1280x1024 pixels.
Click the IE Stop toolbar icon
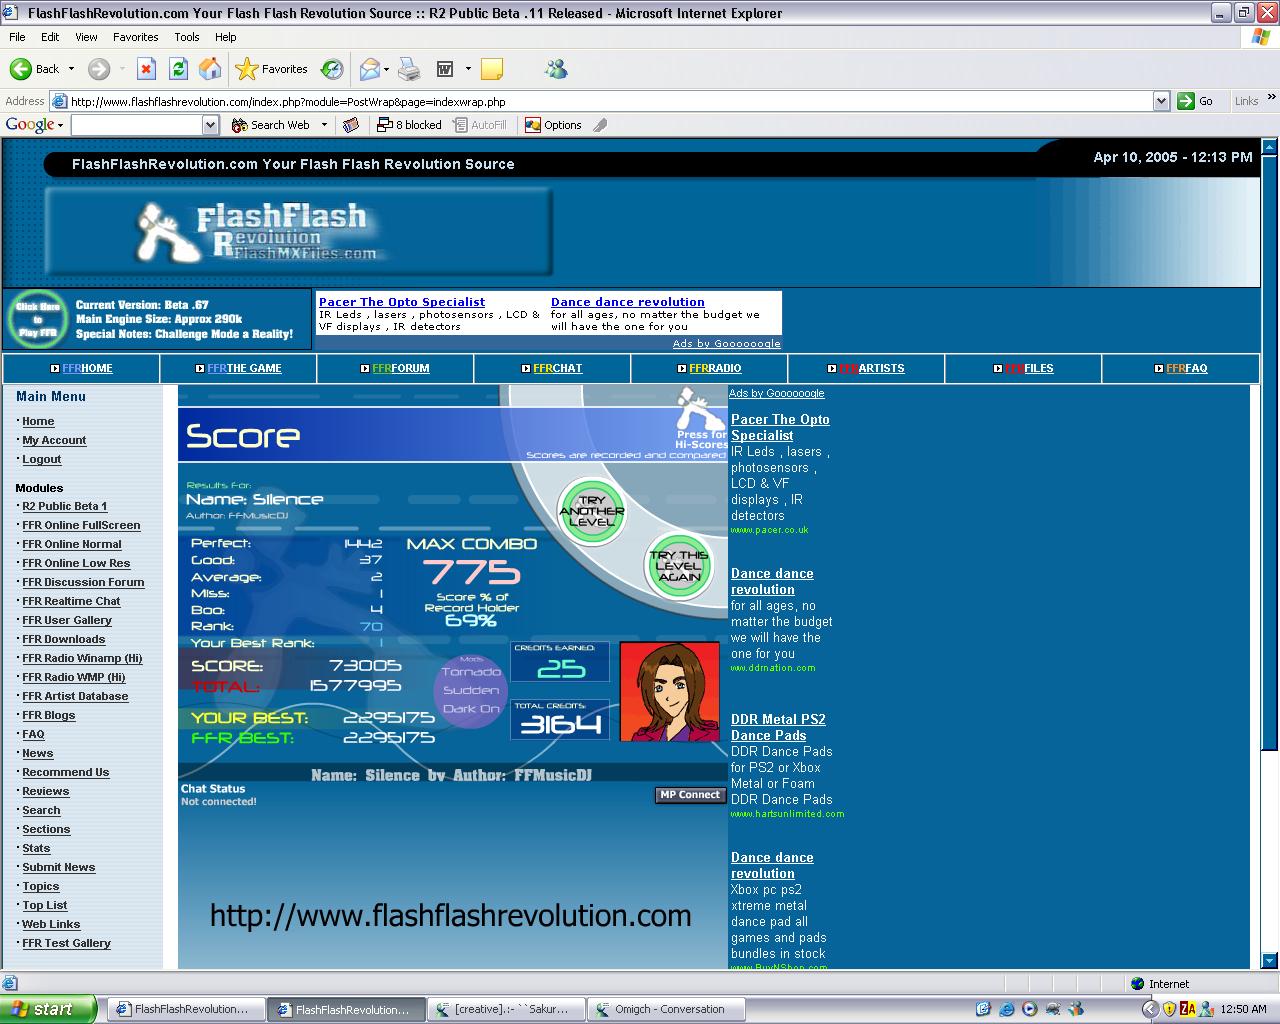pos(146,69)
